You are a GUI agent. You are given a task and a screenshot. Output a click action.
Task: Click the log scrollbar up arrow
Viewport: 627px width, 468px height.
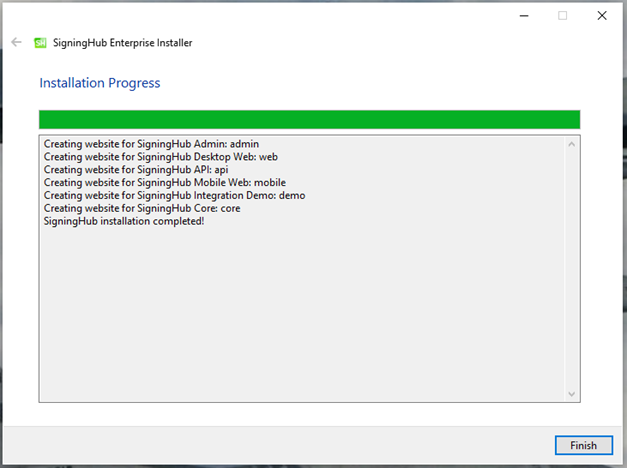(571, 144)
